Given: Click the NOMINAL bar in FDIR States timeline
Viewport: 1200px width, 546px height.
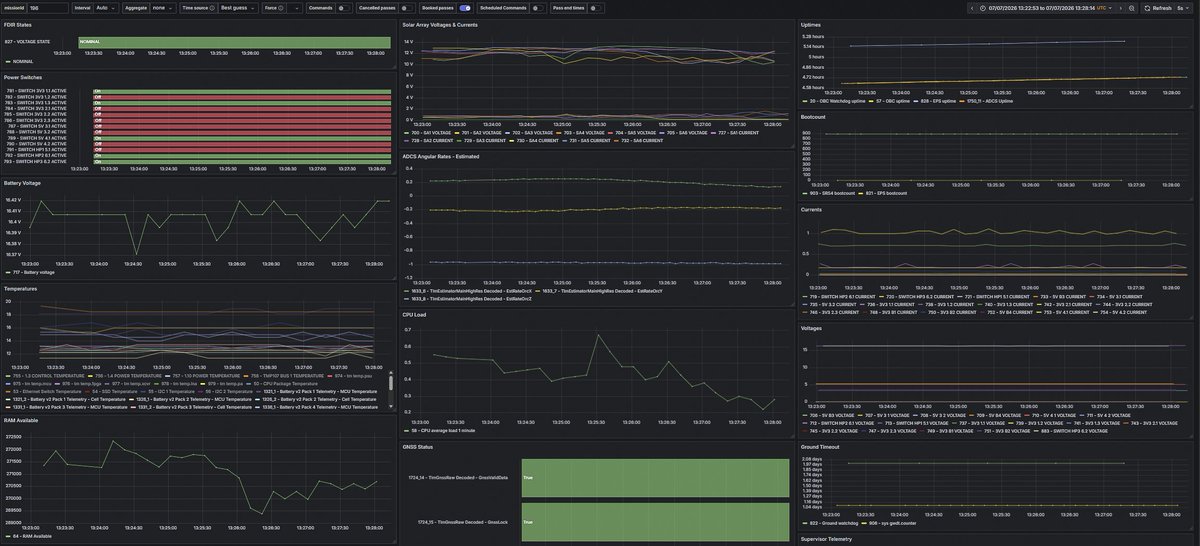Looking at the screenshot, I should click(x=233, y=42).
